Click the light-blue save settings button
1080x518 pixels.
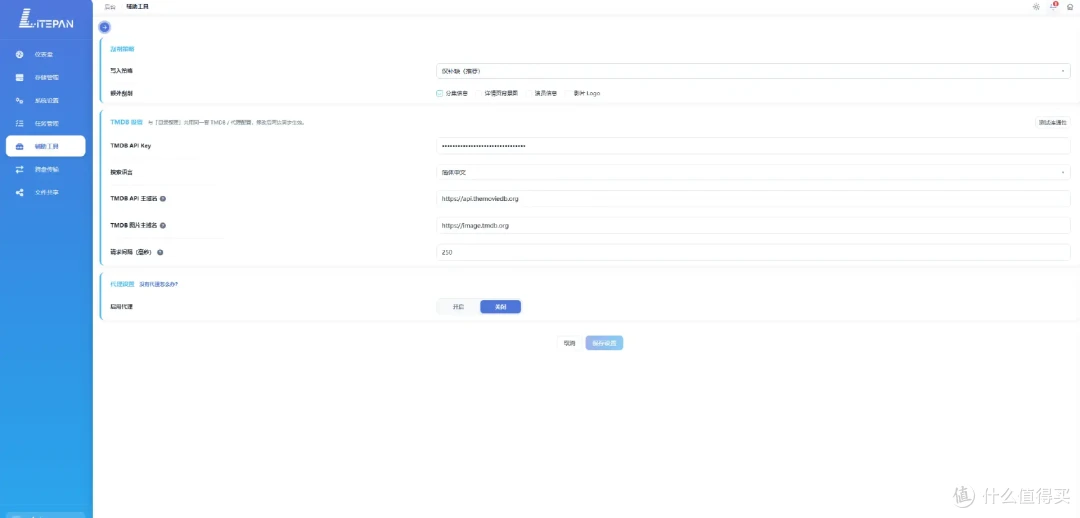pyautogui.click(x=604, y=343)
